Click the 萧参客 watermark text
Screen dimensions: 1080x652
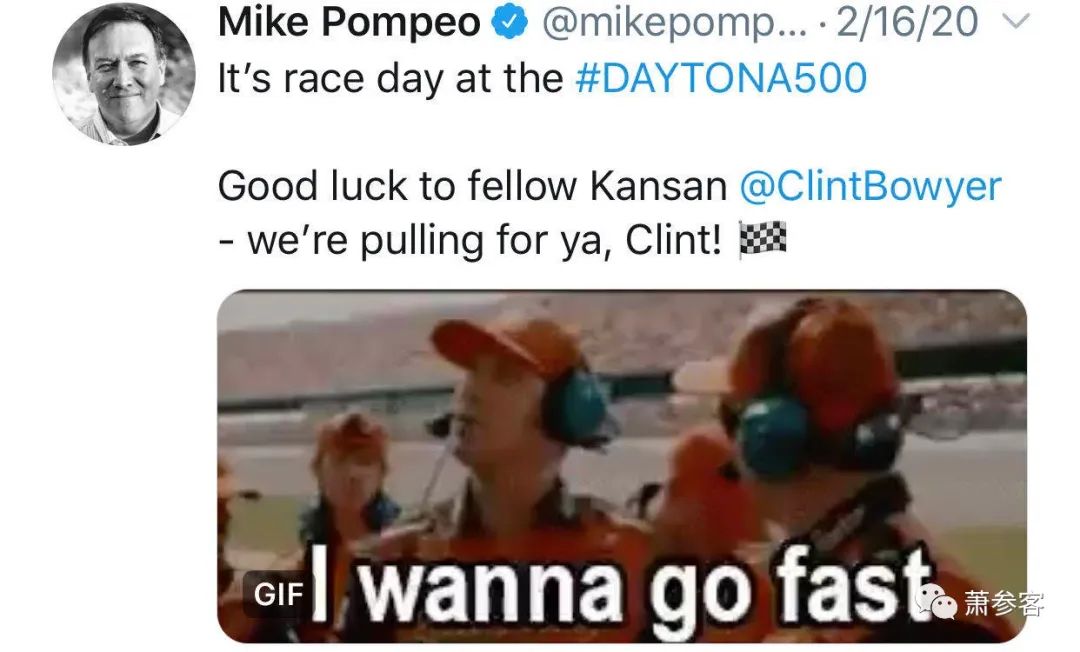[x=1004, y=604]
